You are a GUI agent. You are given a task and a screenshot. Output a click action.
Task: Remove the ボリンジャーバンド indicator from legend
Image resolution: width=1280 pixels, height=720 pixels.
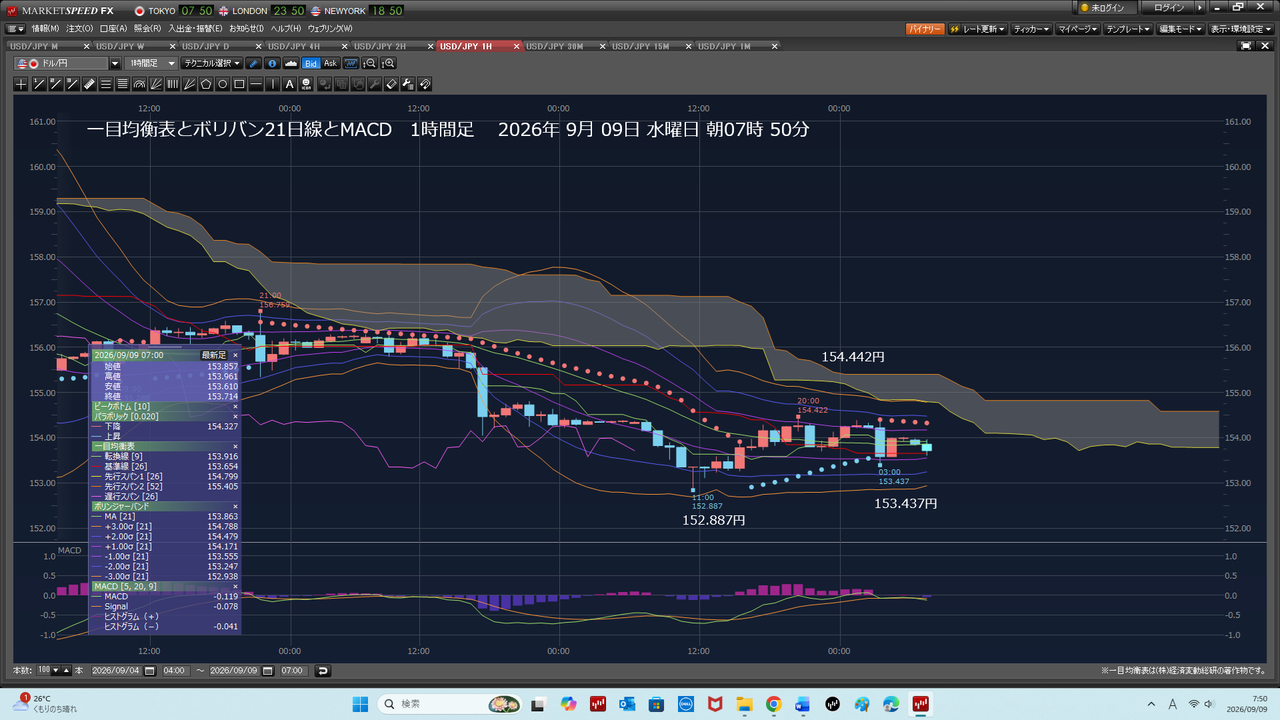236,506
